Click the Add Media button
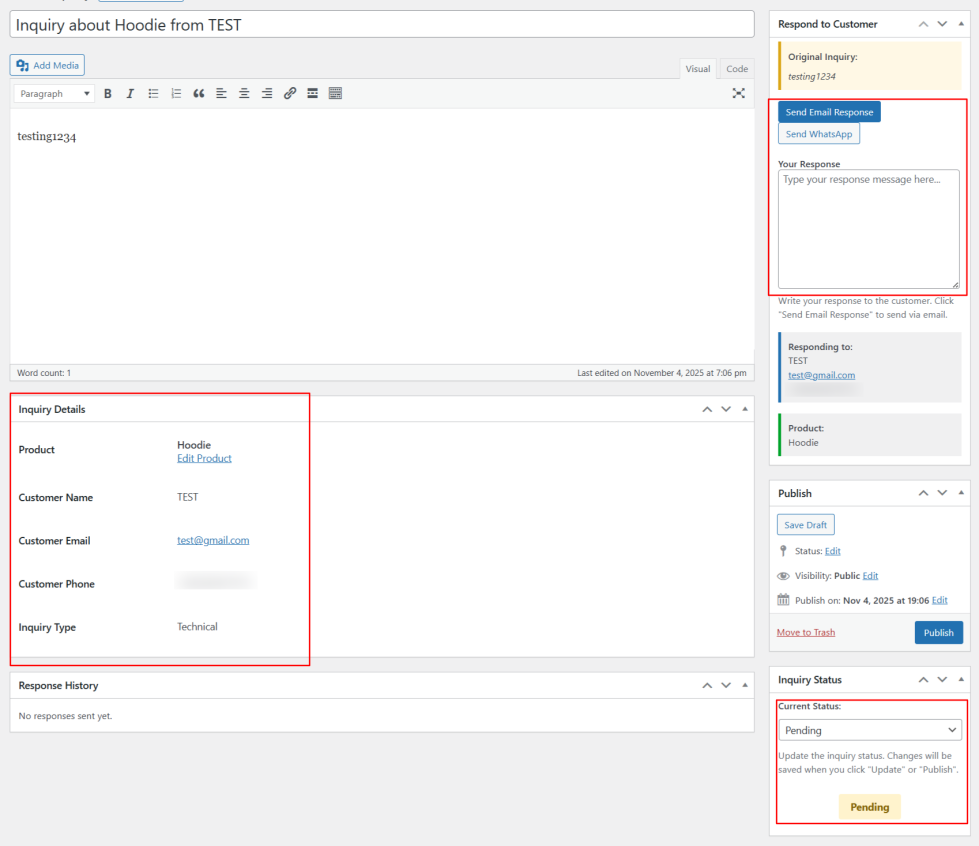Viewport: 979px width, 846px height. click(x=48, y=65)
